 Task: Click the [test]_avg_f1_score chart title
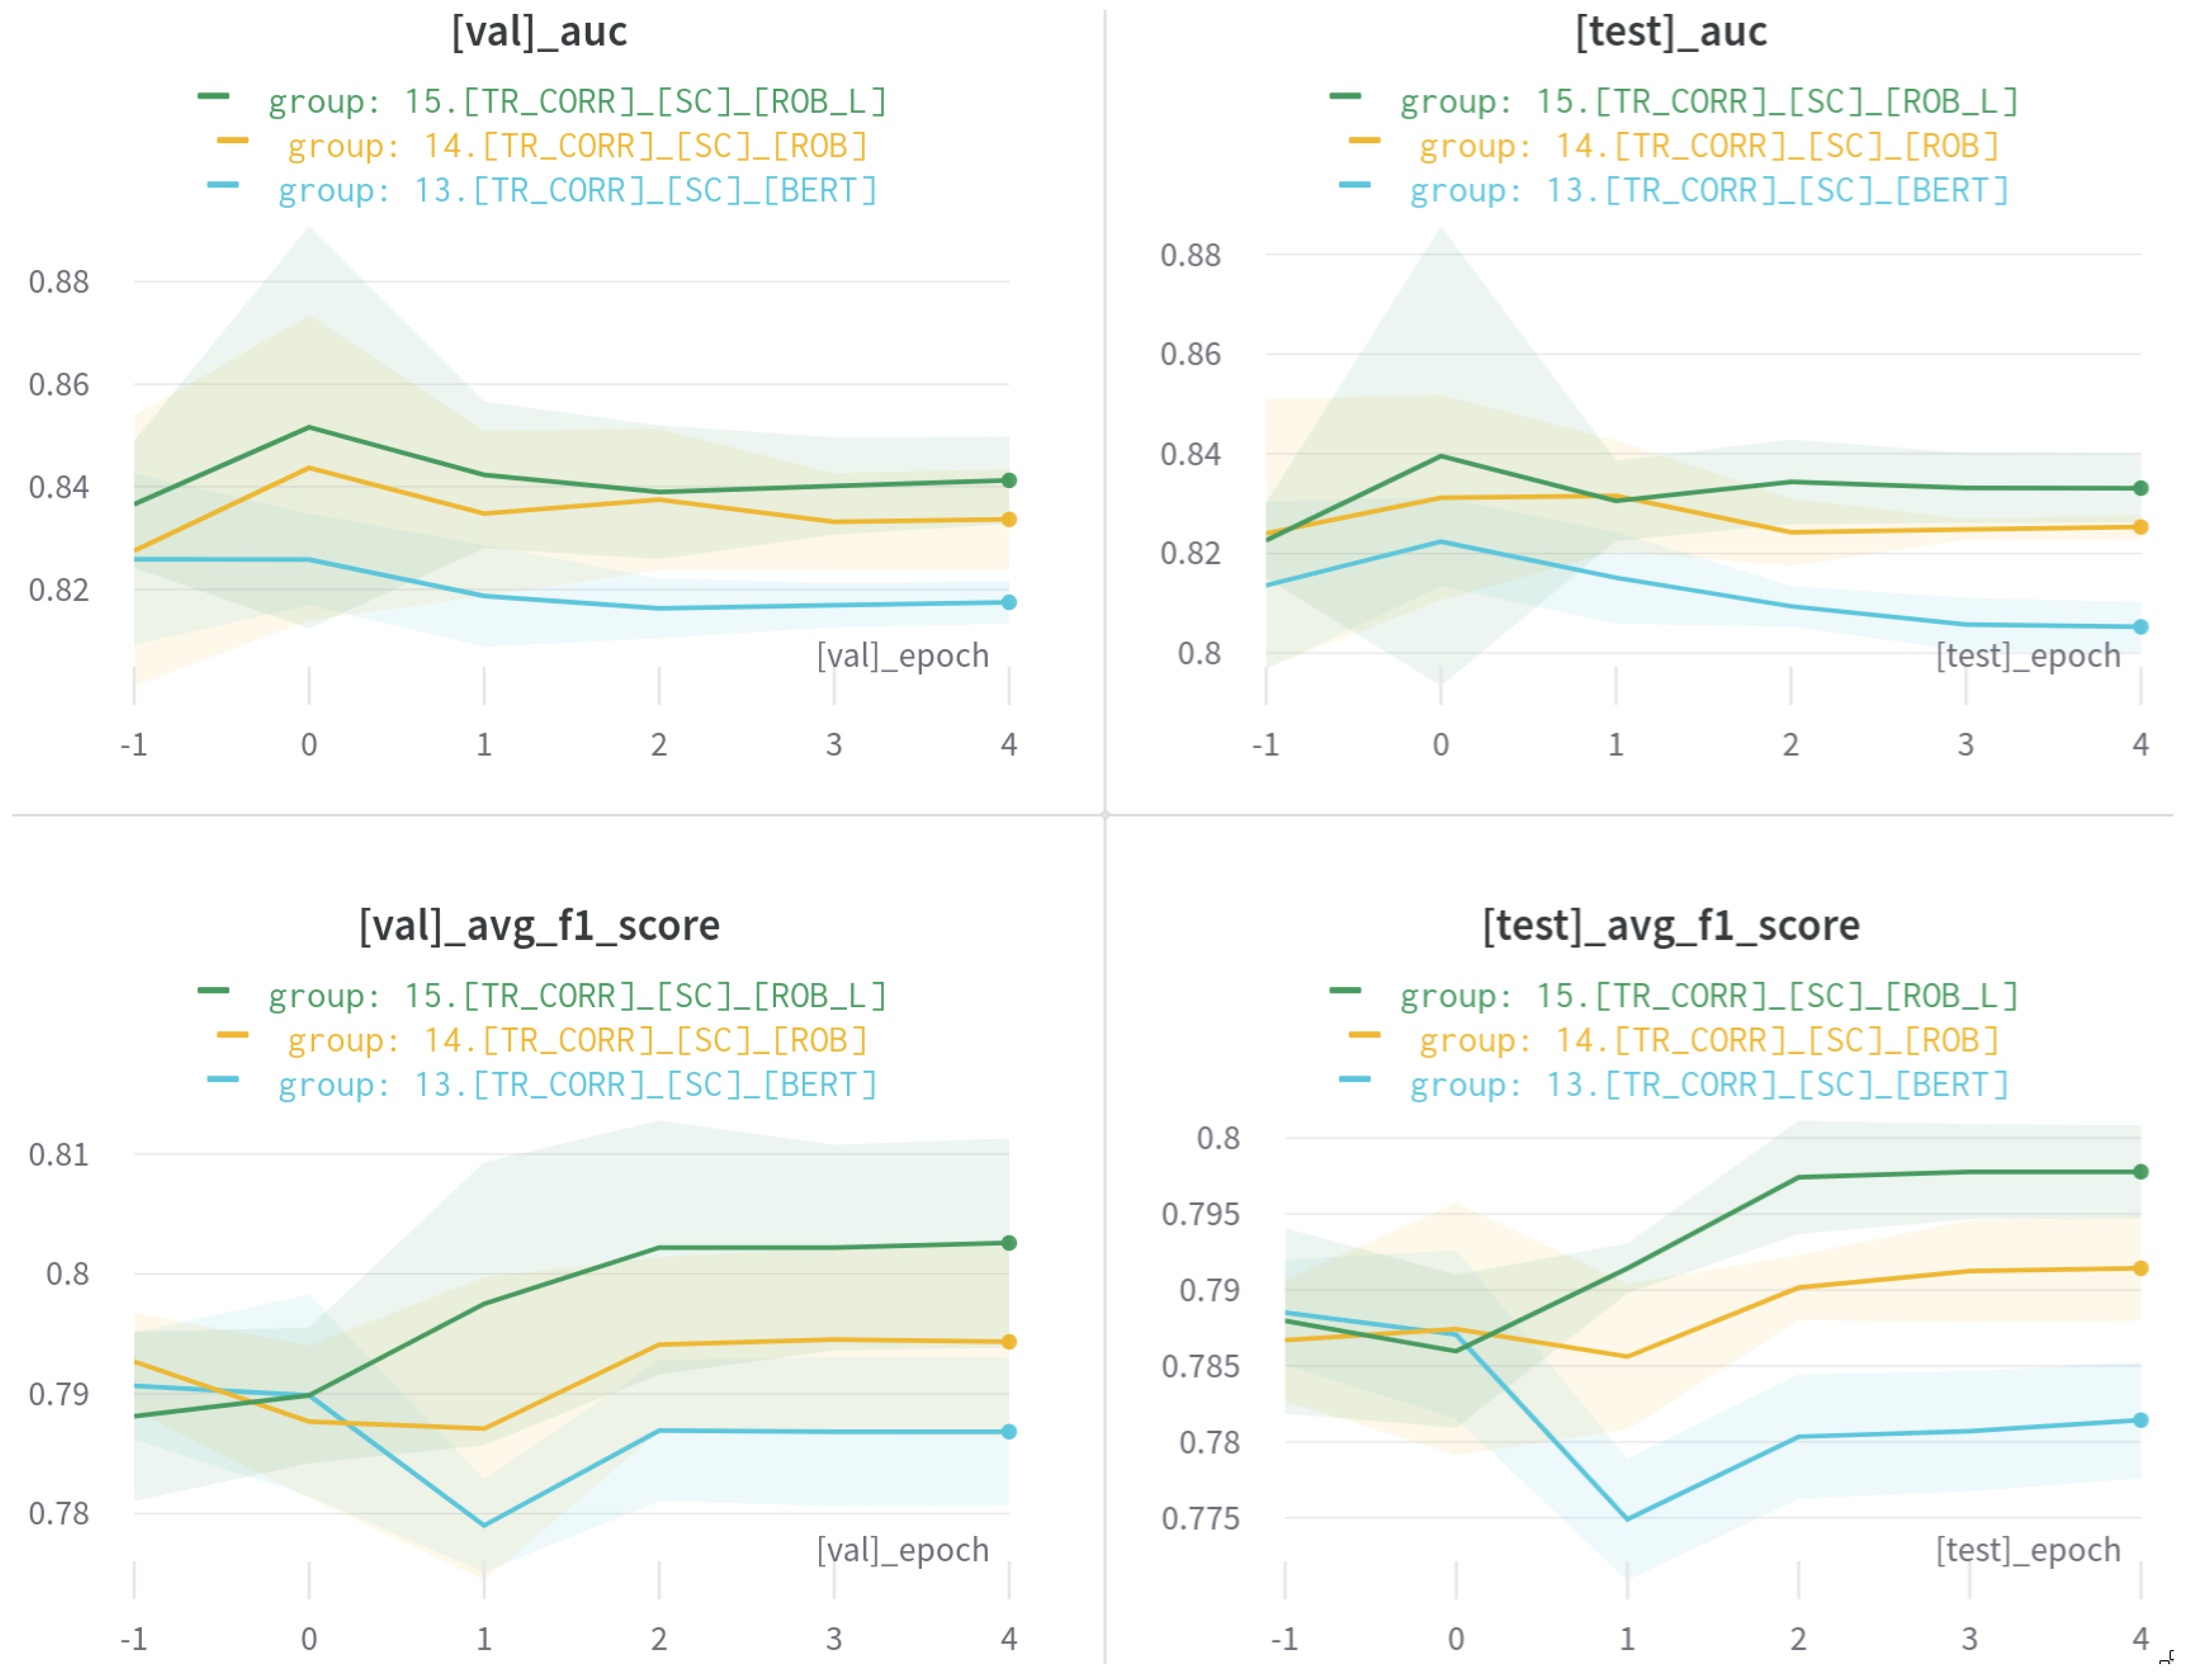(x=1670, y=926)
